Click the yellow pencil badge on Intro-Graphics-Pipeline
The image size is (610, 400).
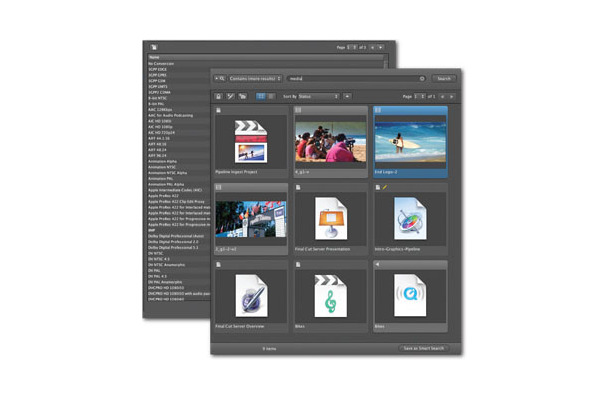384,188
